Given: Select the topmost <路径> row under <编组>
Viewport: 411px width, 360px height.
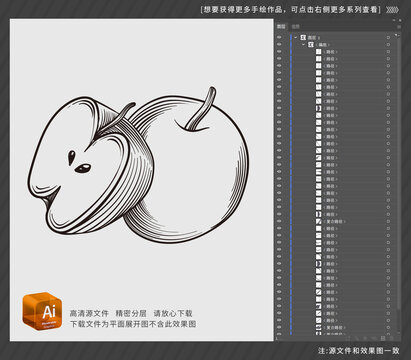Looking at the screenshot, I should point(330,52).
